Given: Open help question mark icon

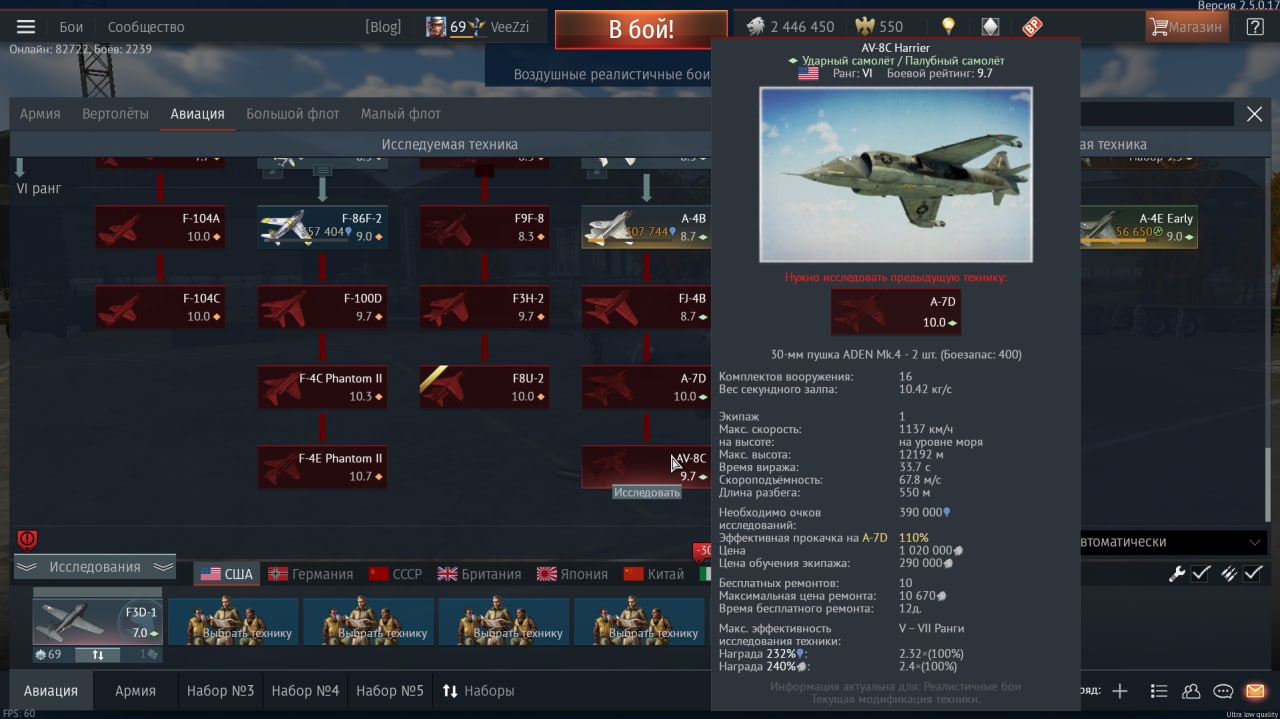Looking at the screenshot, I should 1255,27.
